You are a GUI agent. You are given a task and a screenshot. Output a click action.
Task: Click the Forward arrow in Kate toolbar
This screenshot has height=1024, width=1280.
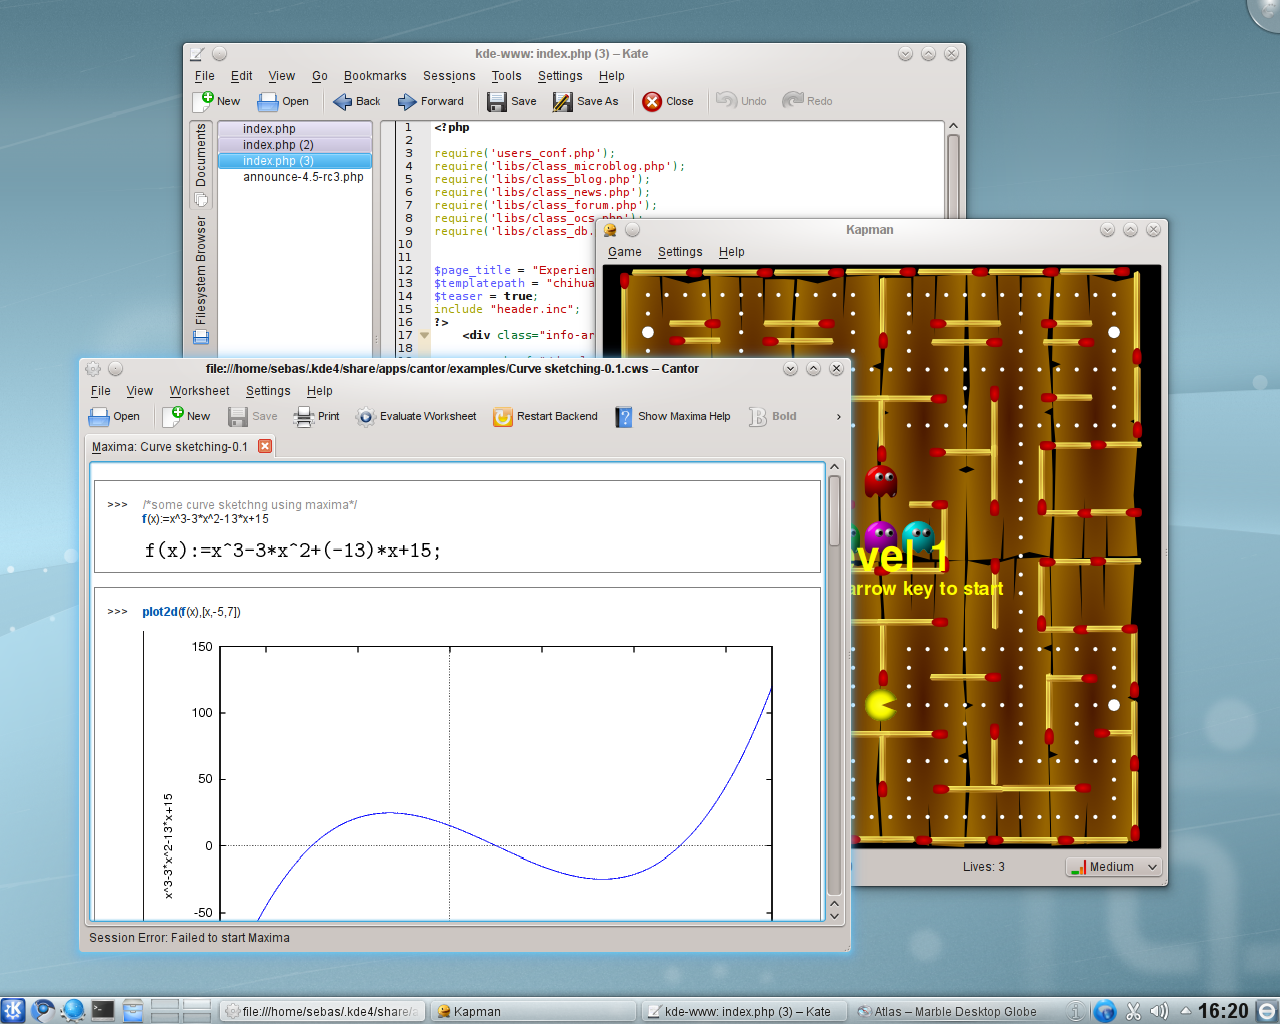[407, 101]
